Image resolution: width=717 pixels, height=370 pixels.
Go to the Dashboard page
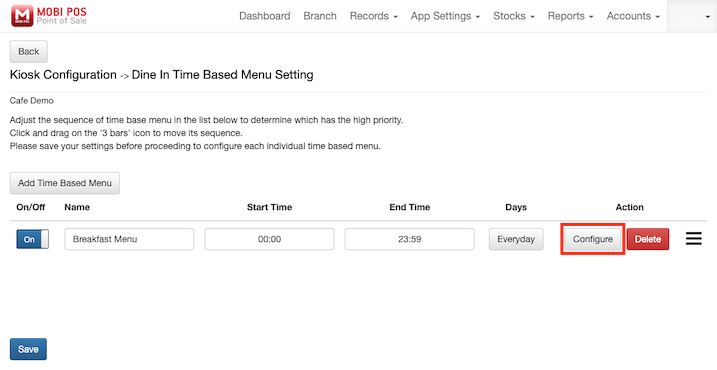coord(264,16)
